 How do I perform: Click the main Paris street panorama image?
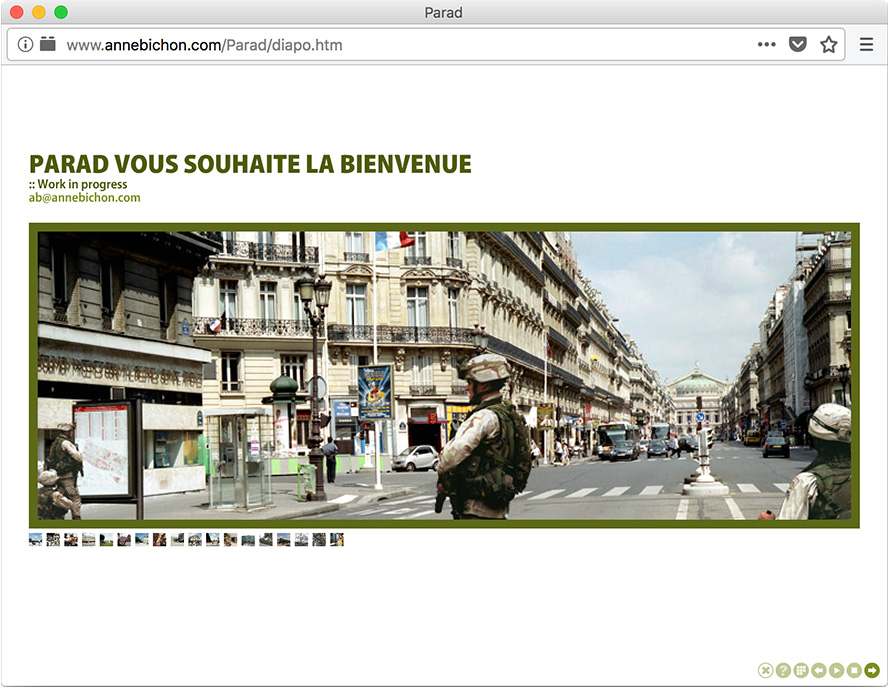(x=444, y=376)
